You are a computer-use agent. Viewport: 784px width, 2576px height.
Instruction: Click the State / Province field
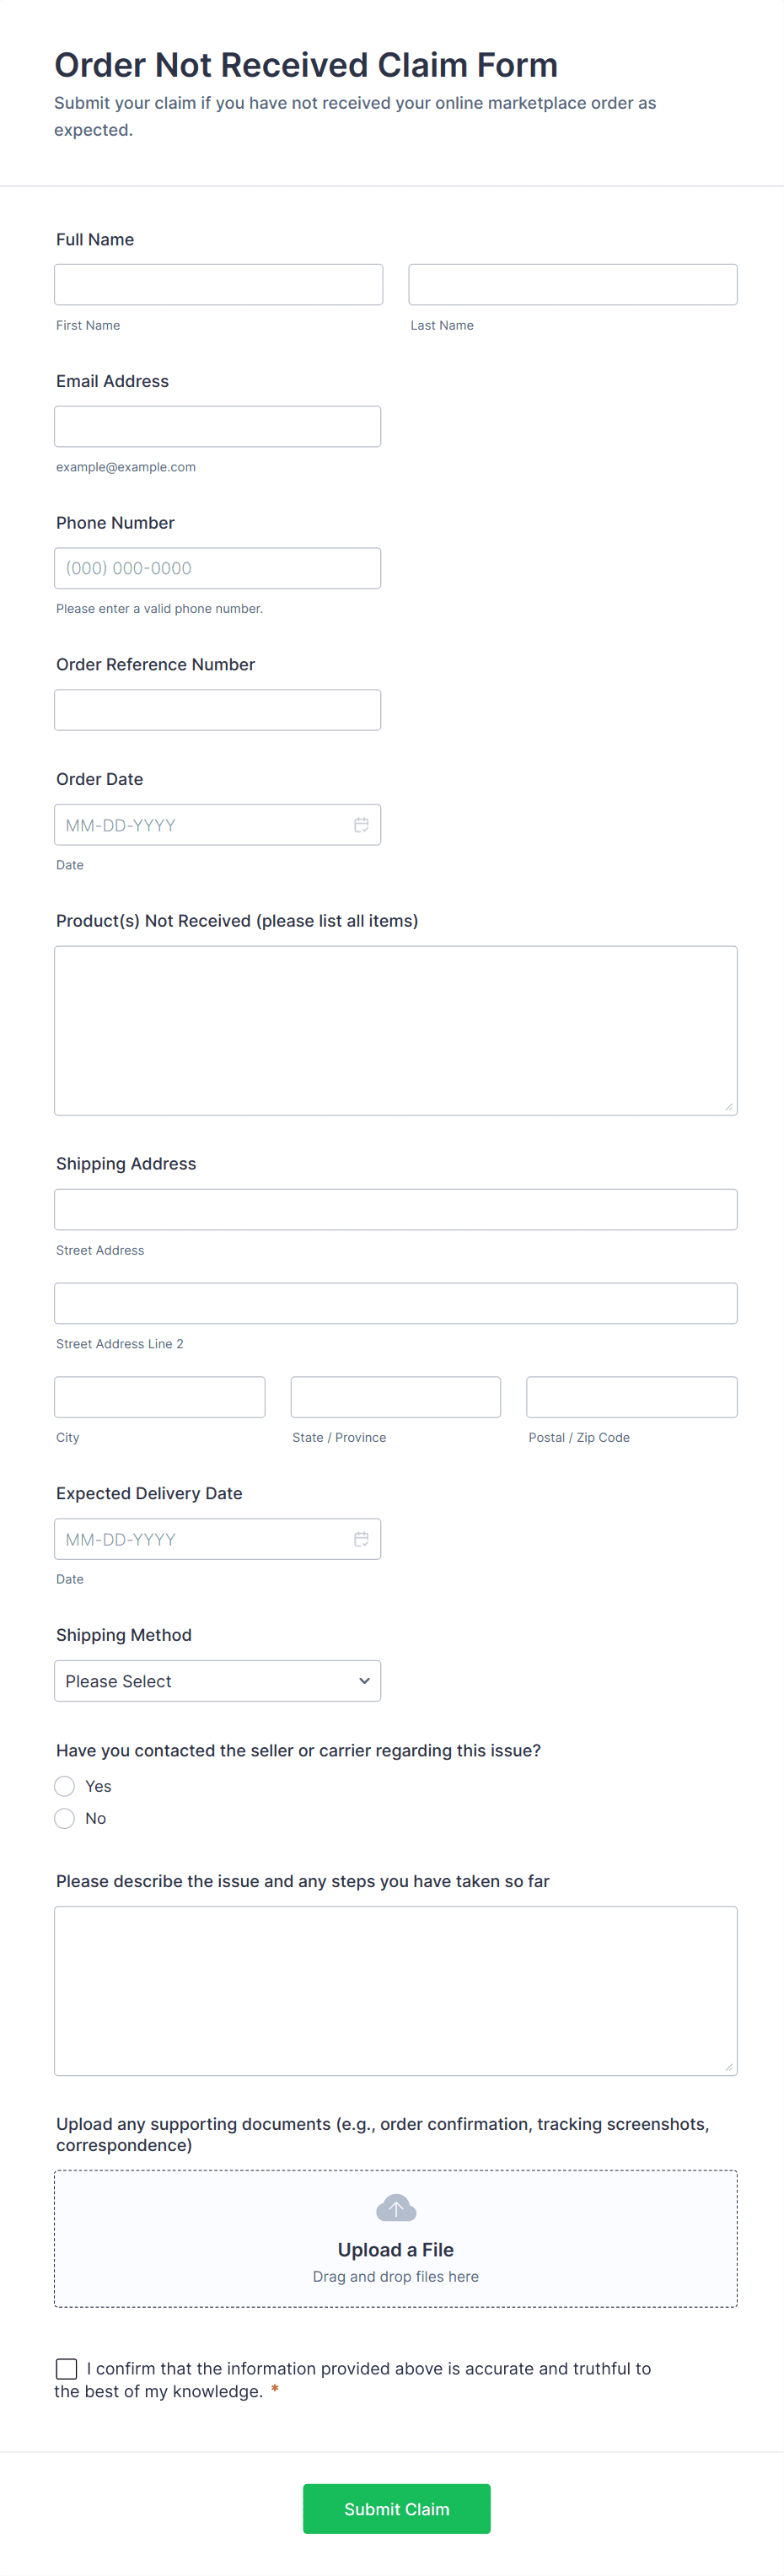coord(395,1397)
